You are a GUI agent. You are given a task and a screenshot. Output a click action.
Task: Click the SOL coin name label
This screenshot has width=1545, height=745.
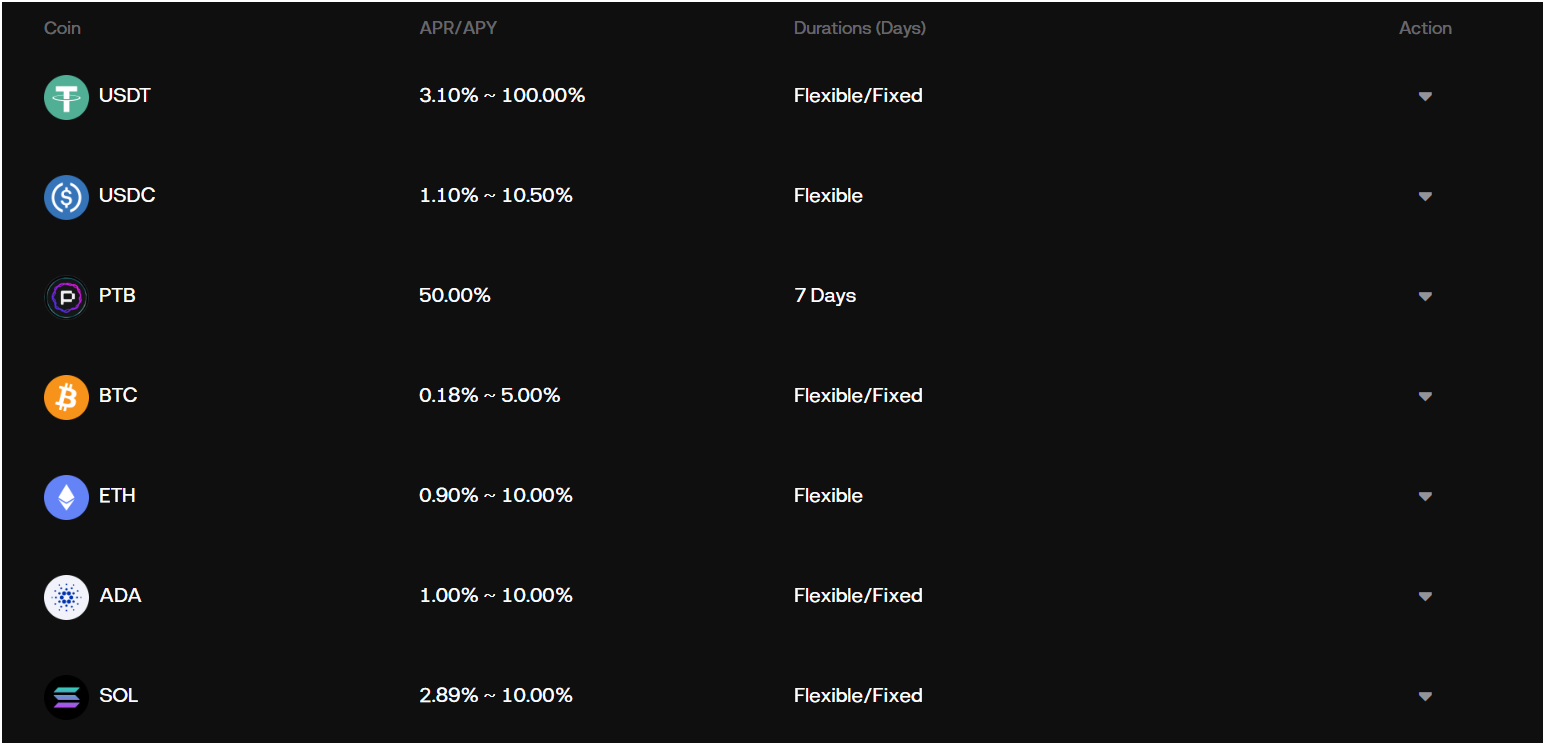(x=118, y=696)
